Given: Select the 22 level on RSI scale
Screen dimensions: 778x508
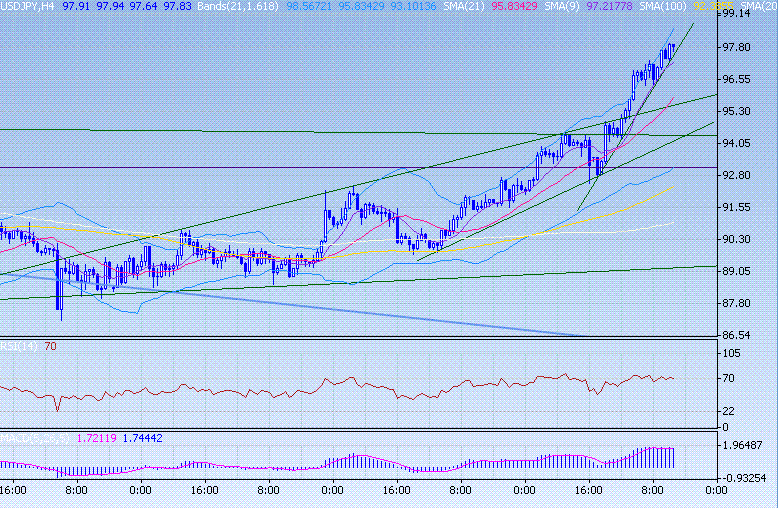Looking at the screenshot, I should pyautogui.click(x=728, y=411).
